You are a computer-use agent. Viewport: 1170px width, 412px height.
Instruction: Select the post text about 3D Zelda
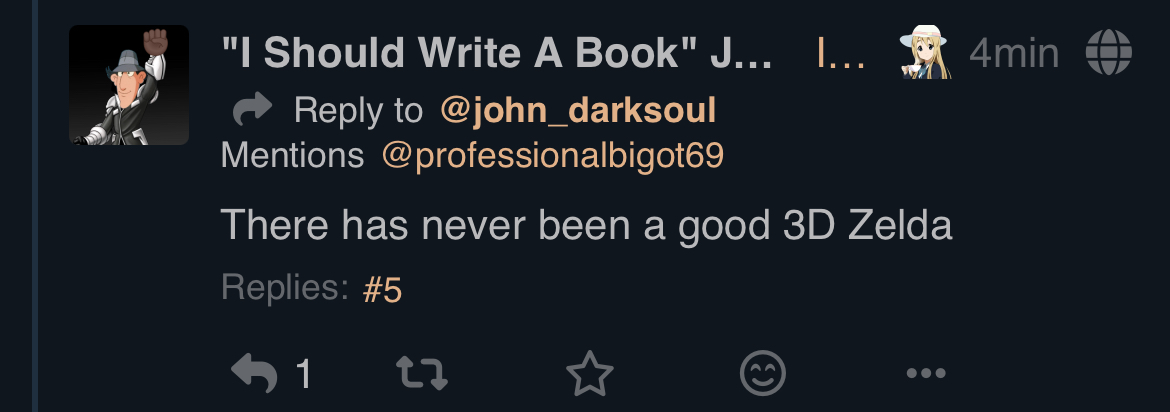(586, 224)
